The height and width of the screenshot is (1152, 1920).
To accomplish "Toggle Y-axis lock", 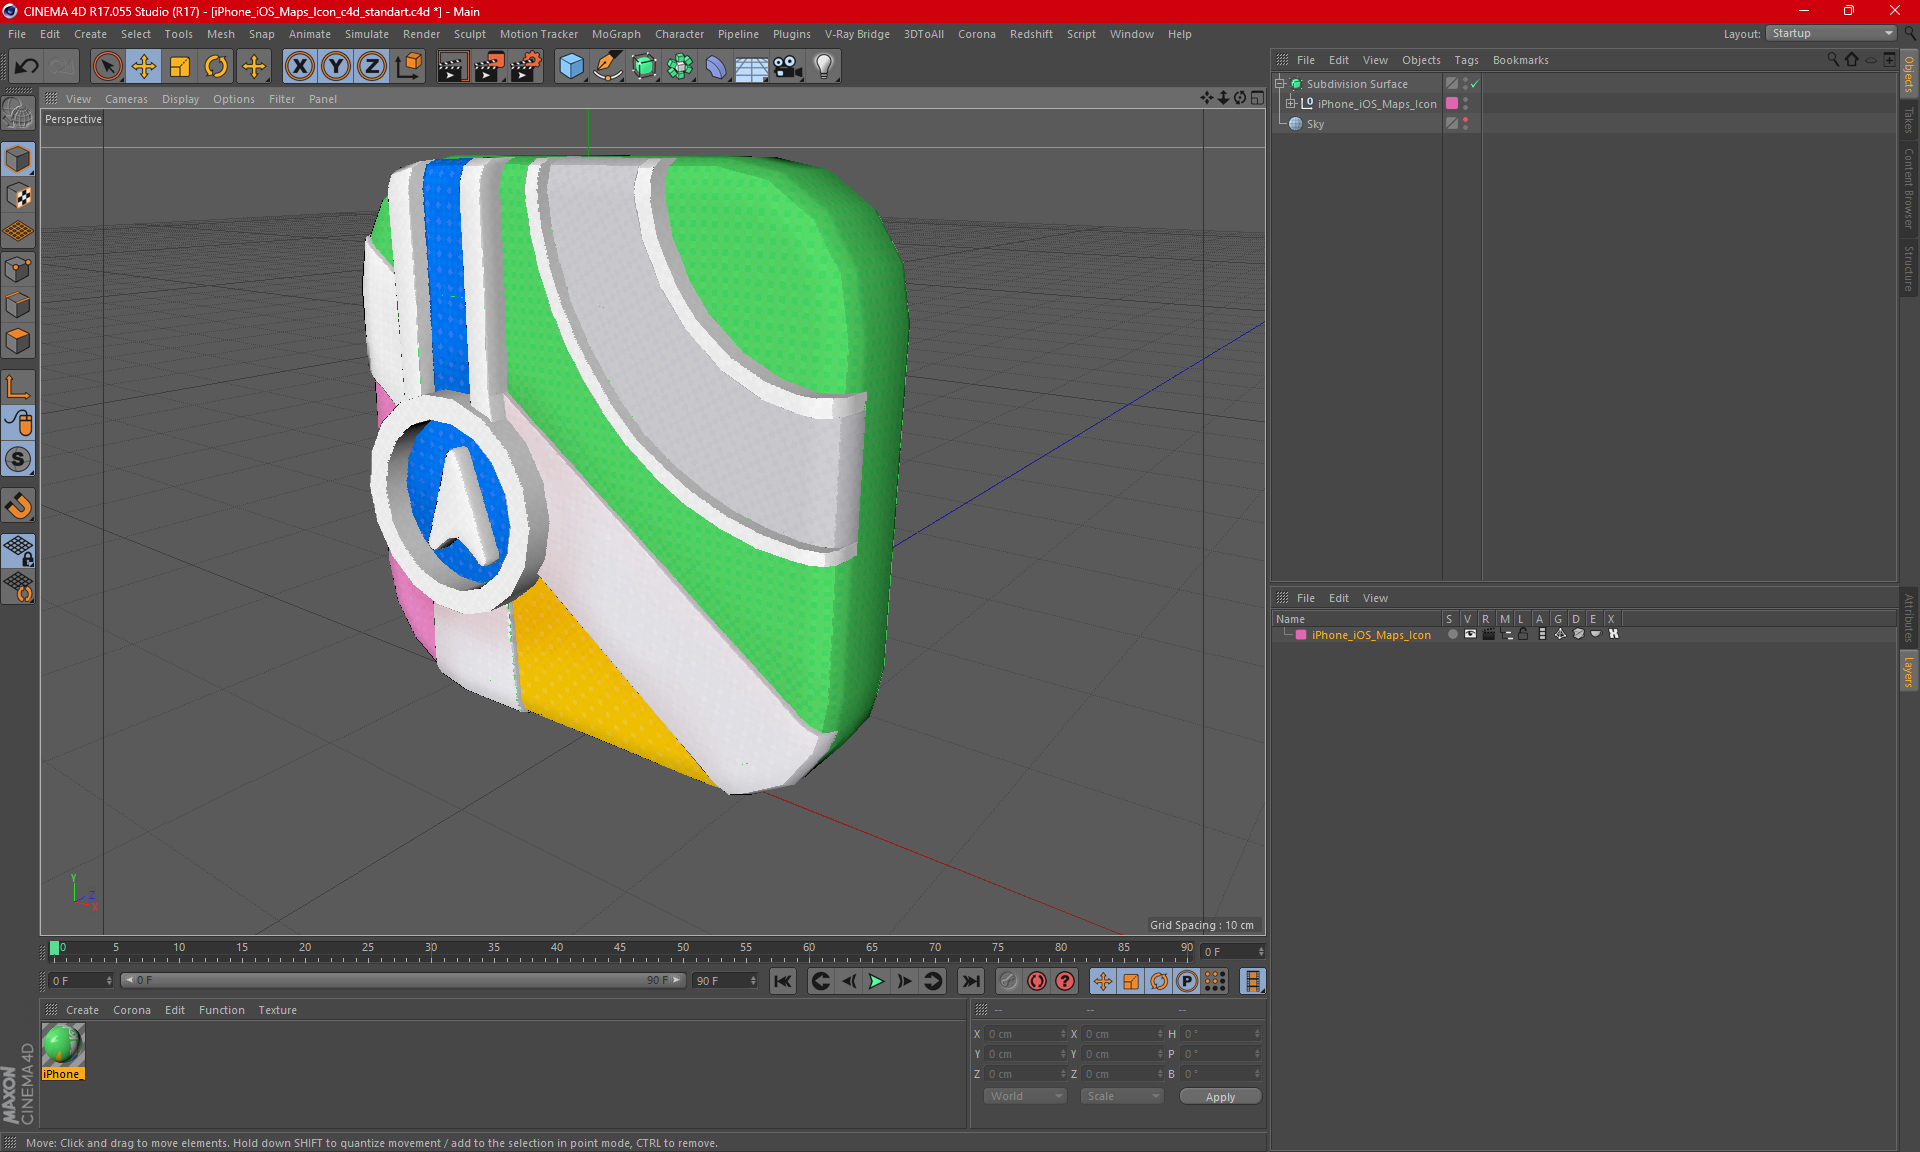I will coord(336,67).
